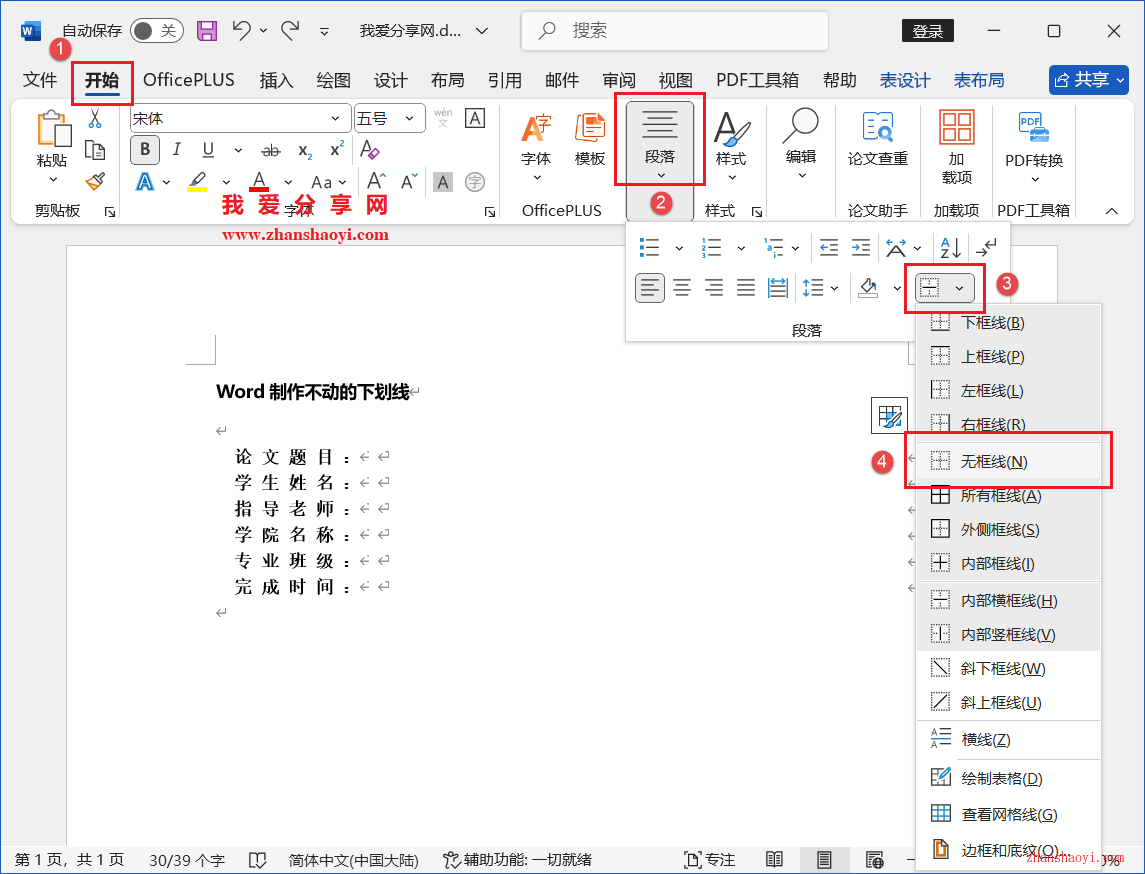Image resolution: width=1145 pixels, height=874 pixels.
Task: Redo the action
Action: [x=291, y=31]
